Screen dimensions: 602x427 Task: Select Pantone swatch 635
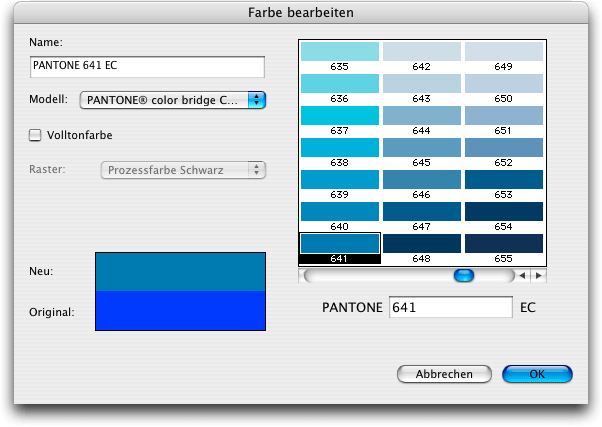[x=340, y=51]
